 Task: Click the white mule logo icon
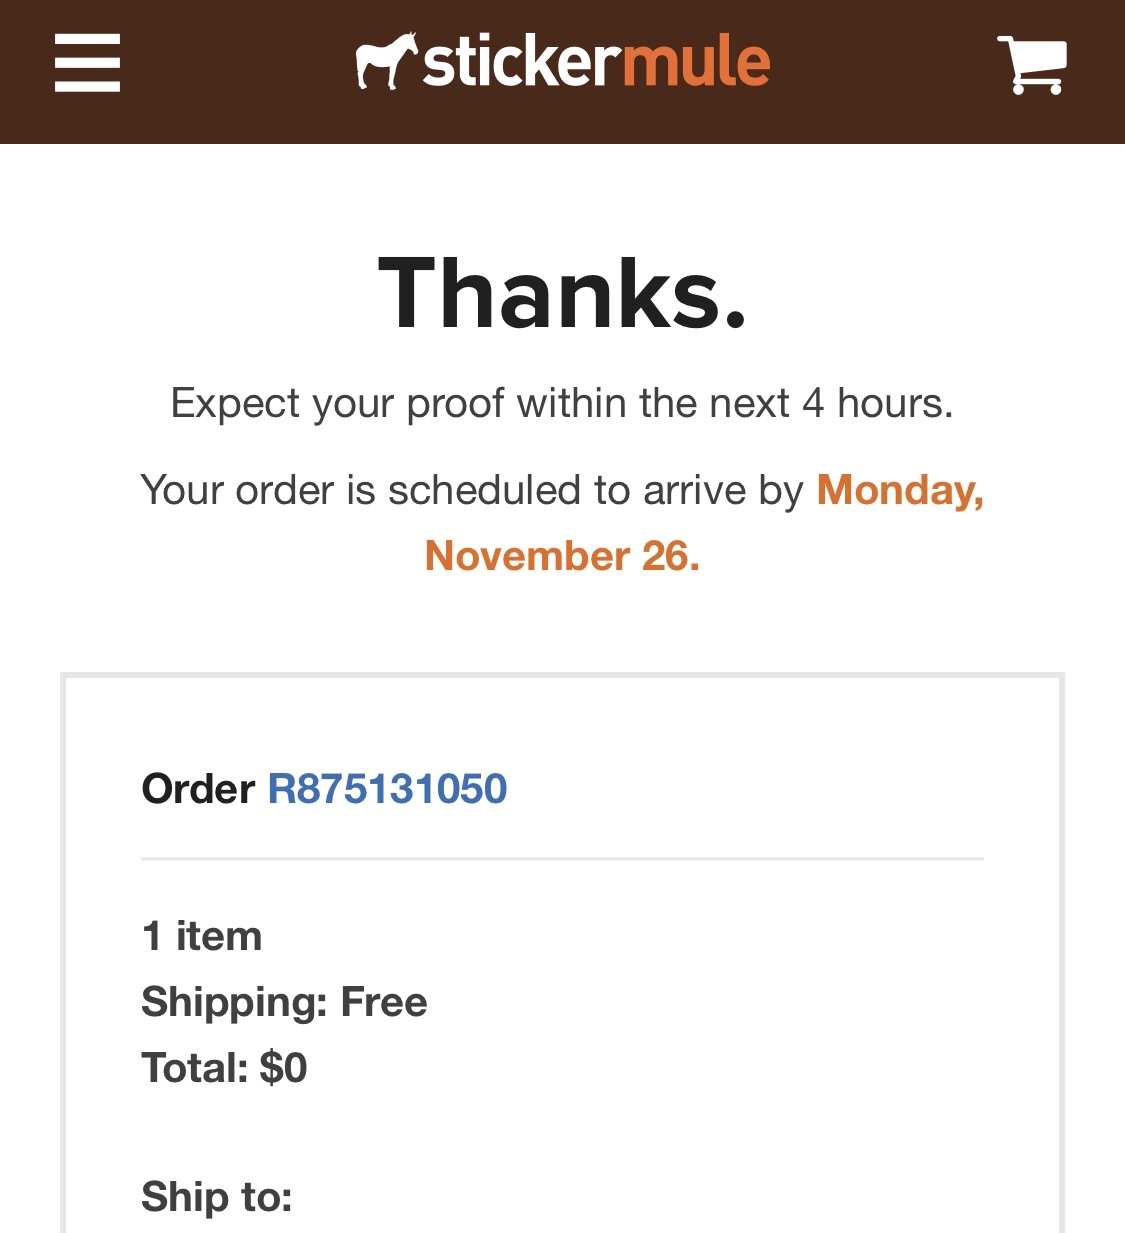[385, 62]
